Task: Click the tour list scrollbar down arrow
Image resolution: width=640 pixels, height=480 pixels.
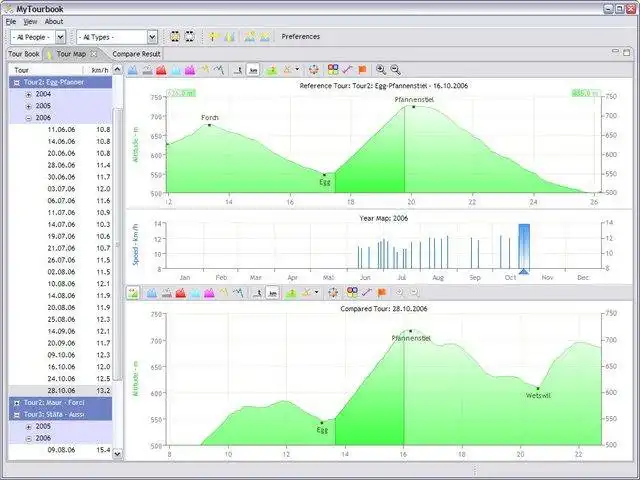Action: (118, 453)
